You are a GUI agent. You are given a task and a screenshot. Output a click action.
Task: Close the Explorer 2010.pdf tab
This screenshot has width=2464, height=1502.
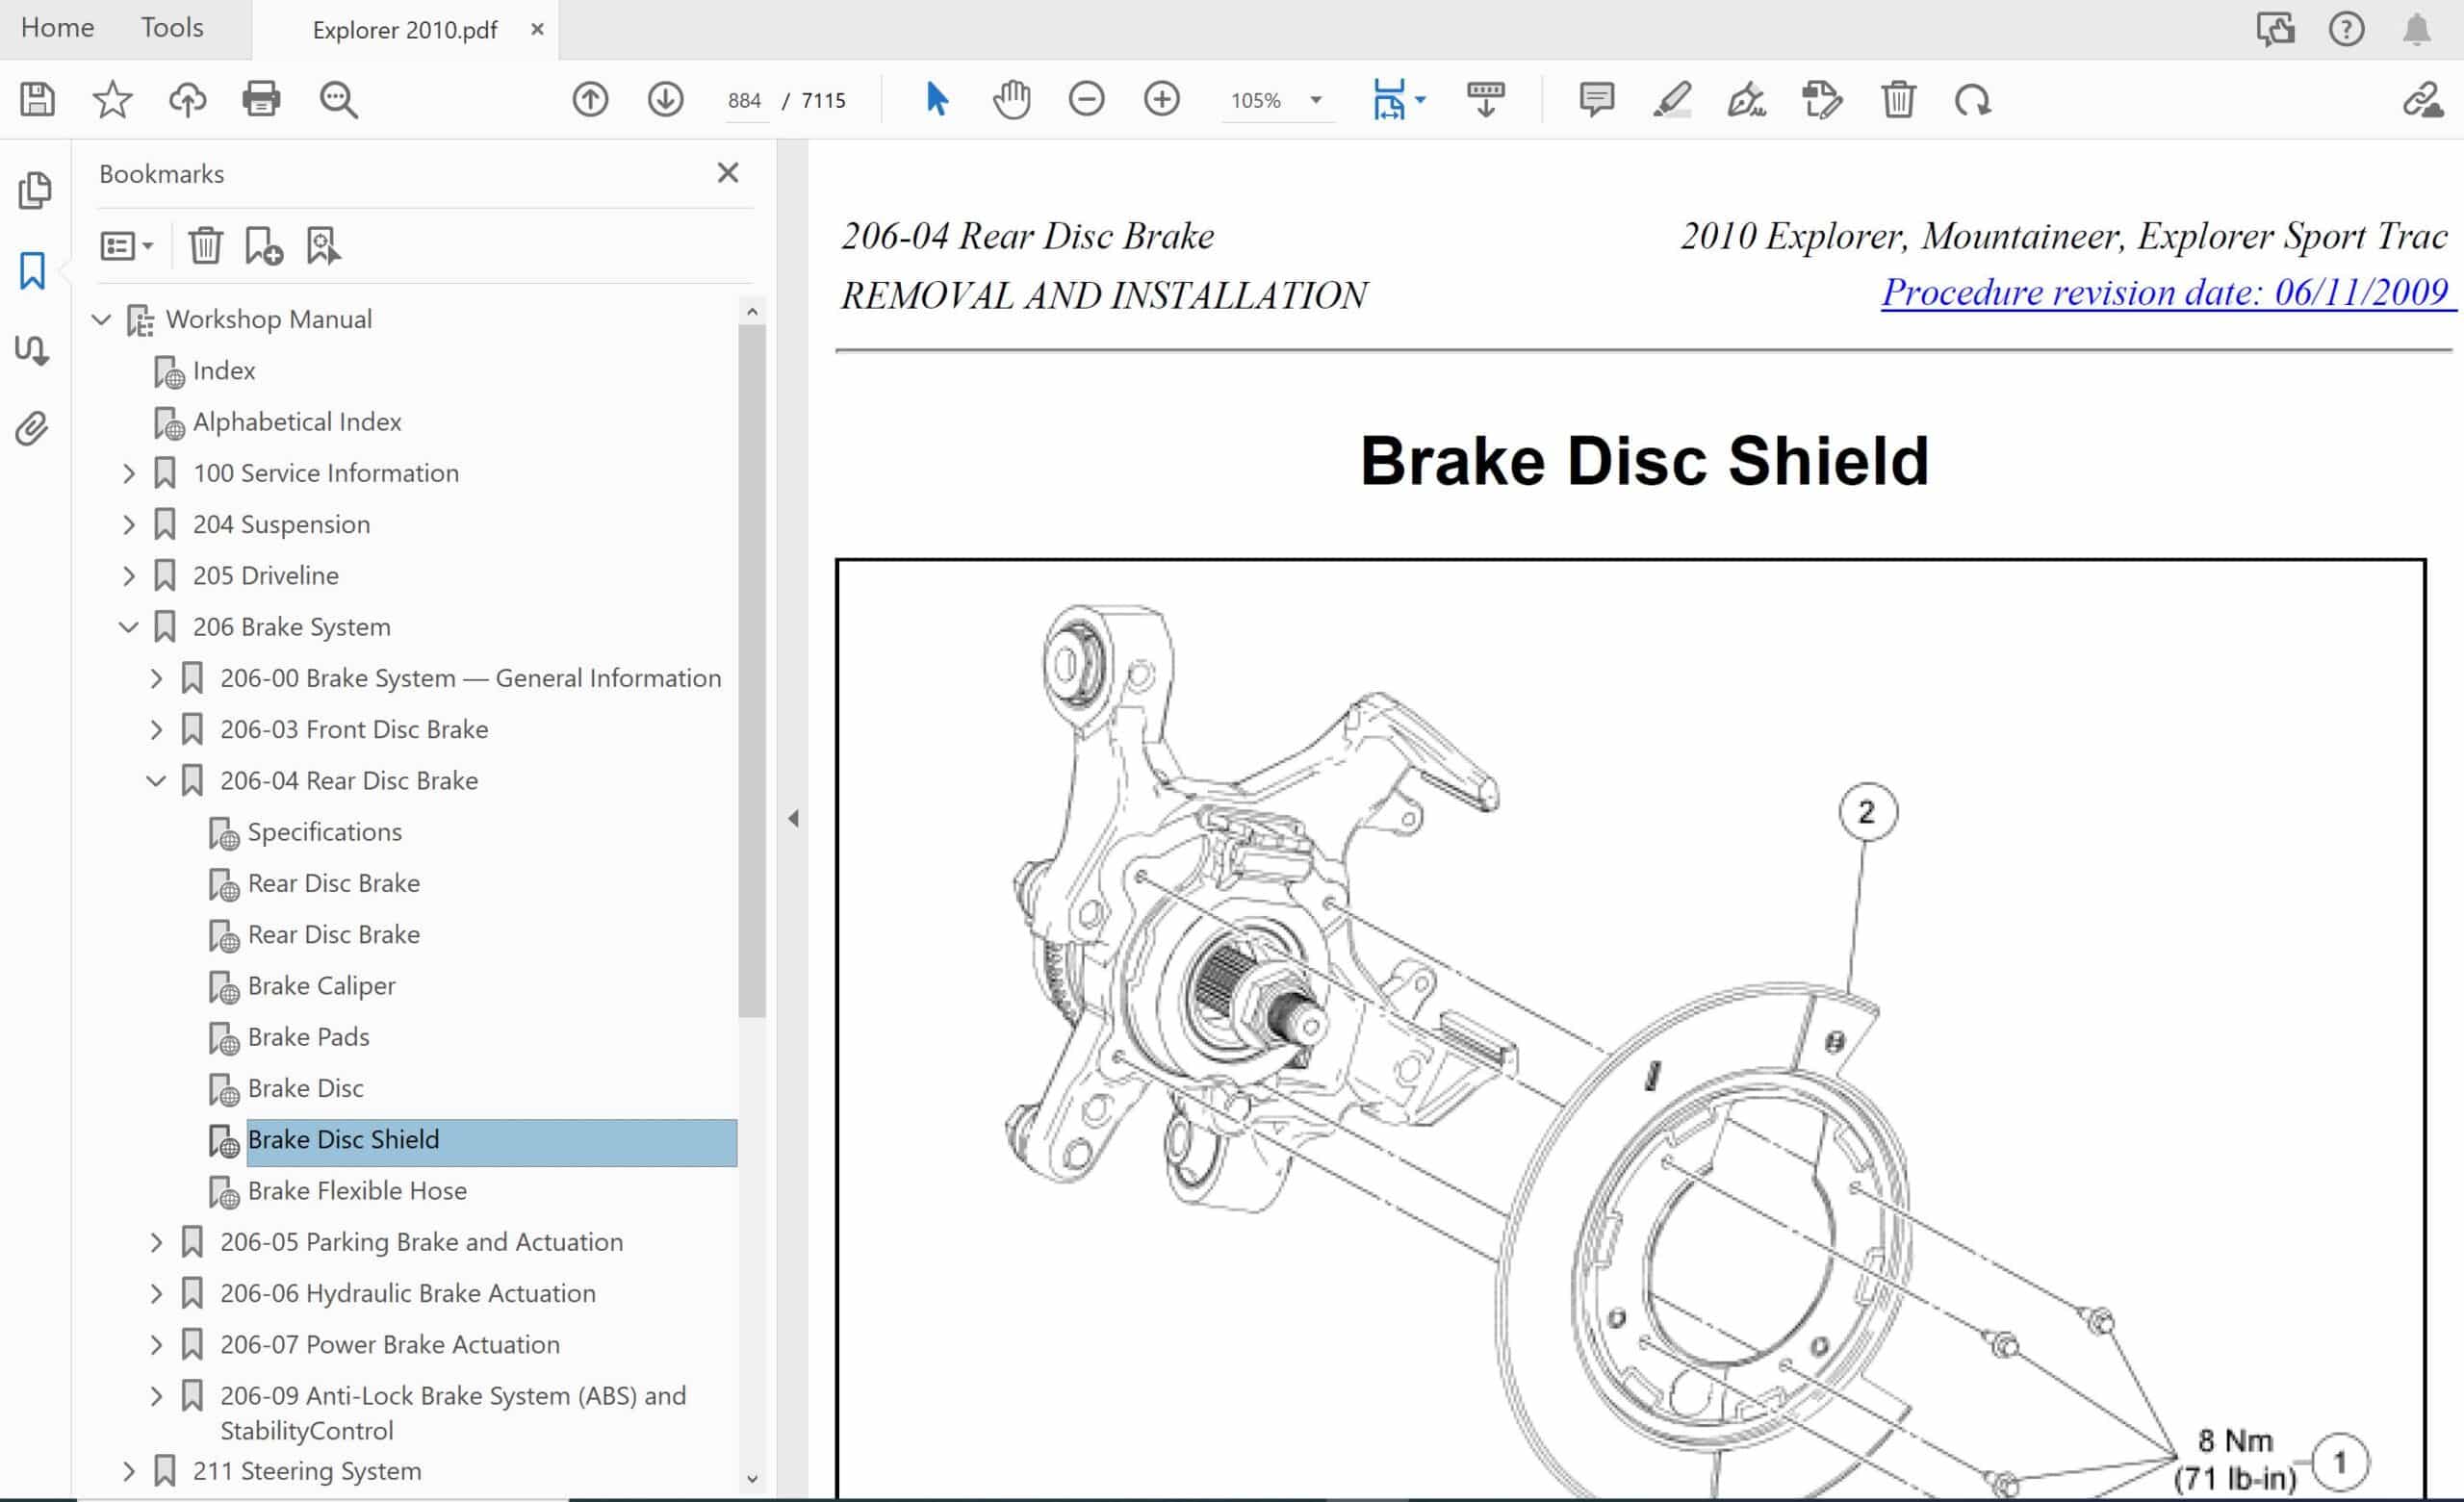[537, 29]
